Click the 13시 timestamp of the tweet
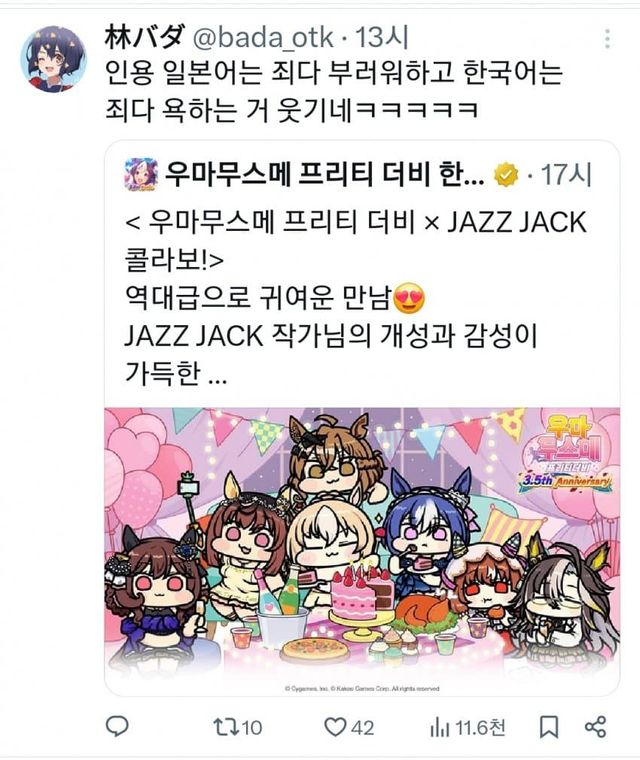The width and height of the screenshot is (640, 760). [x=382, y=37]
